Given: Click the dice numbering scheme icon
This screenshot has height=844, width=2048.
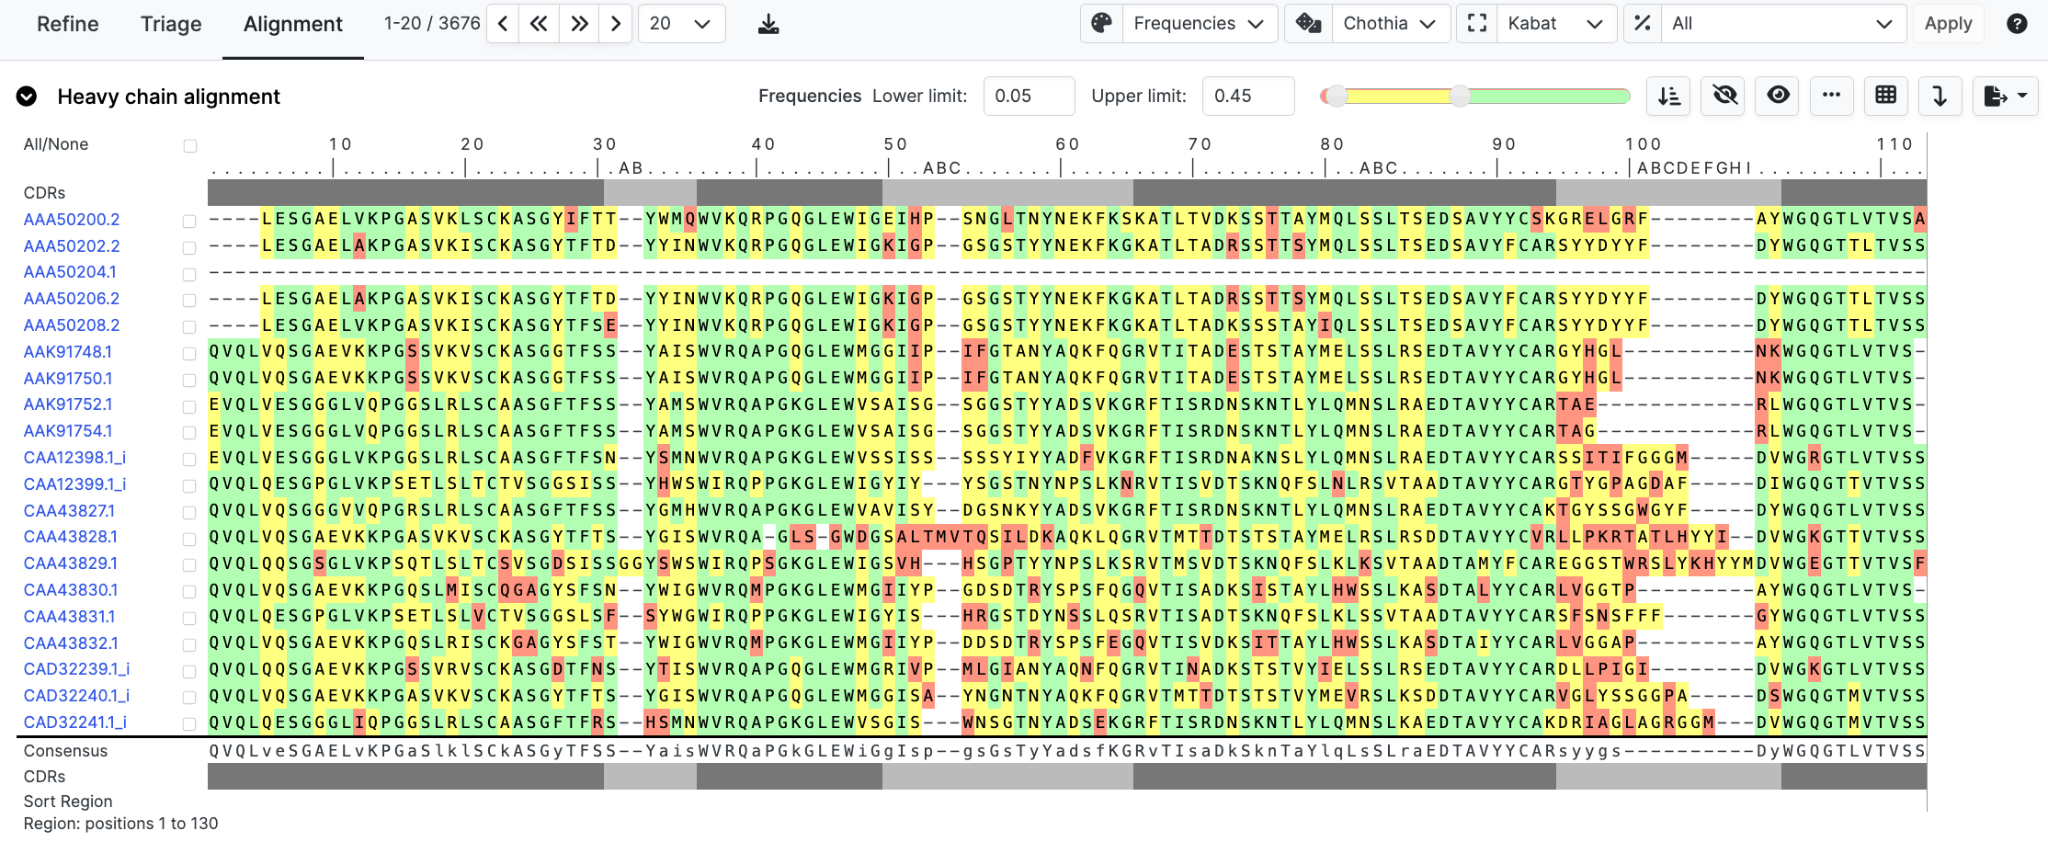Looking at the screenshot, I should [x=1309, y=23].
